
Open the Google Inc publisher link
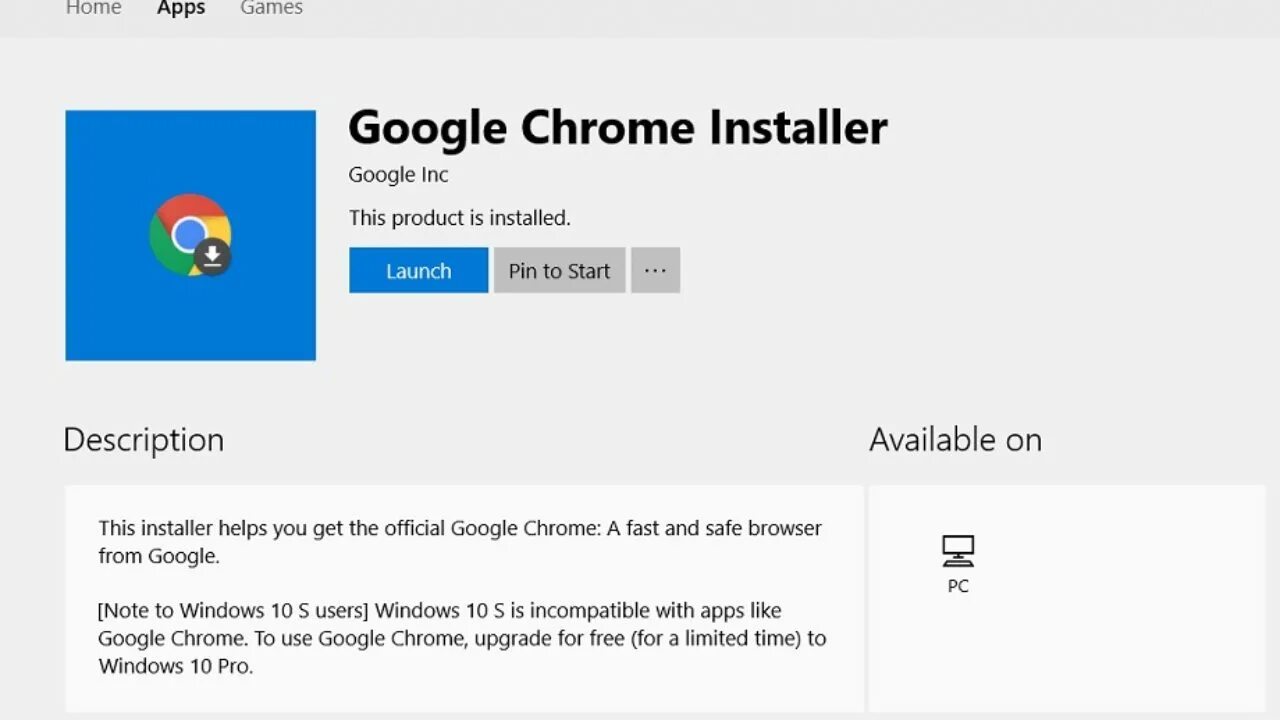[398, 175]
